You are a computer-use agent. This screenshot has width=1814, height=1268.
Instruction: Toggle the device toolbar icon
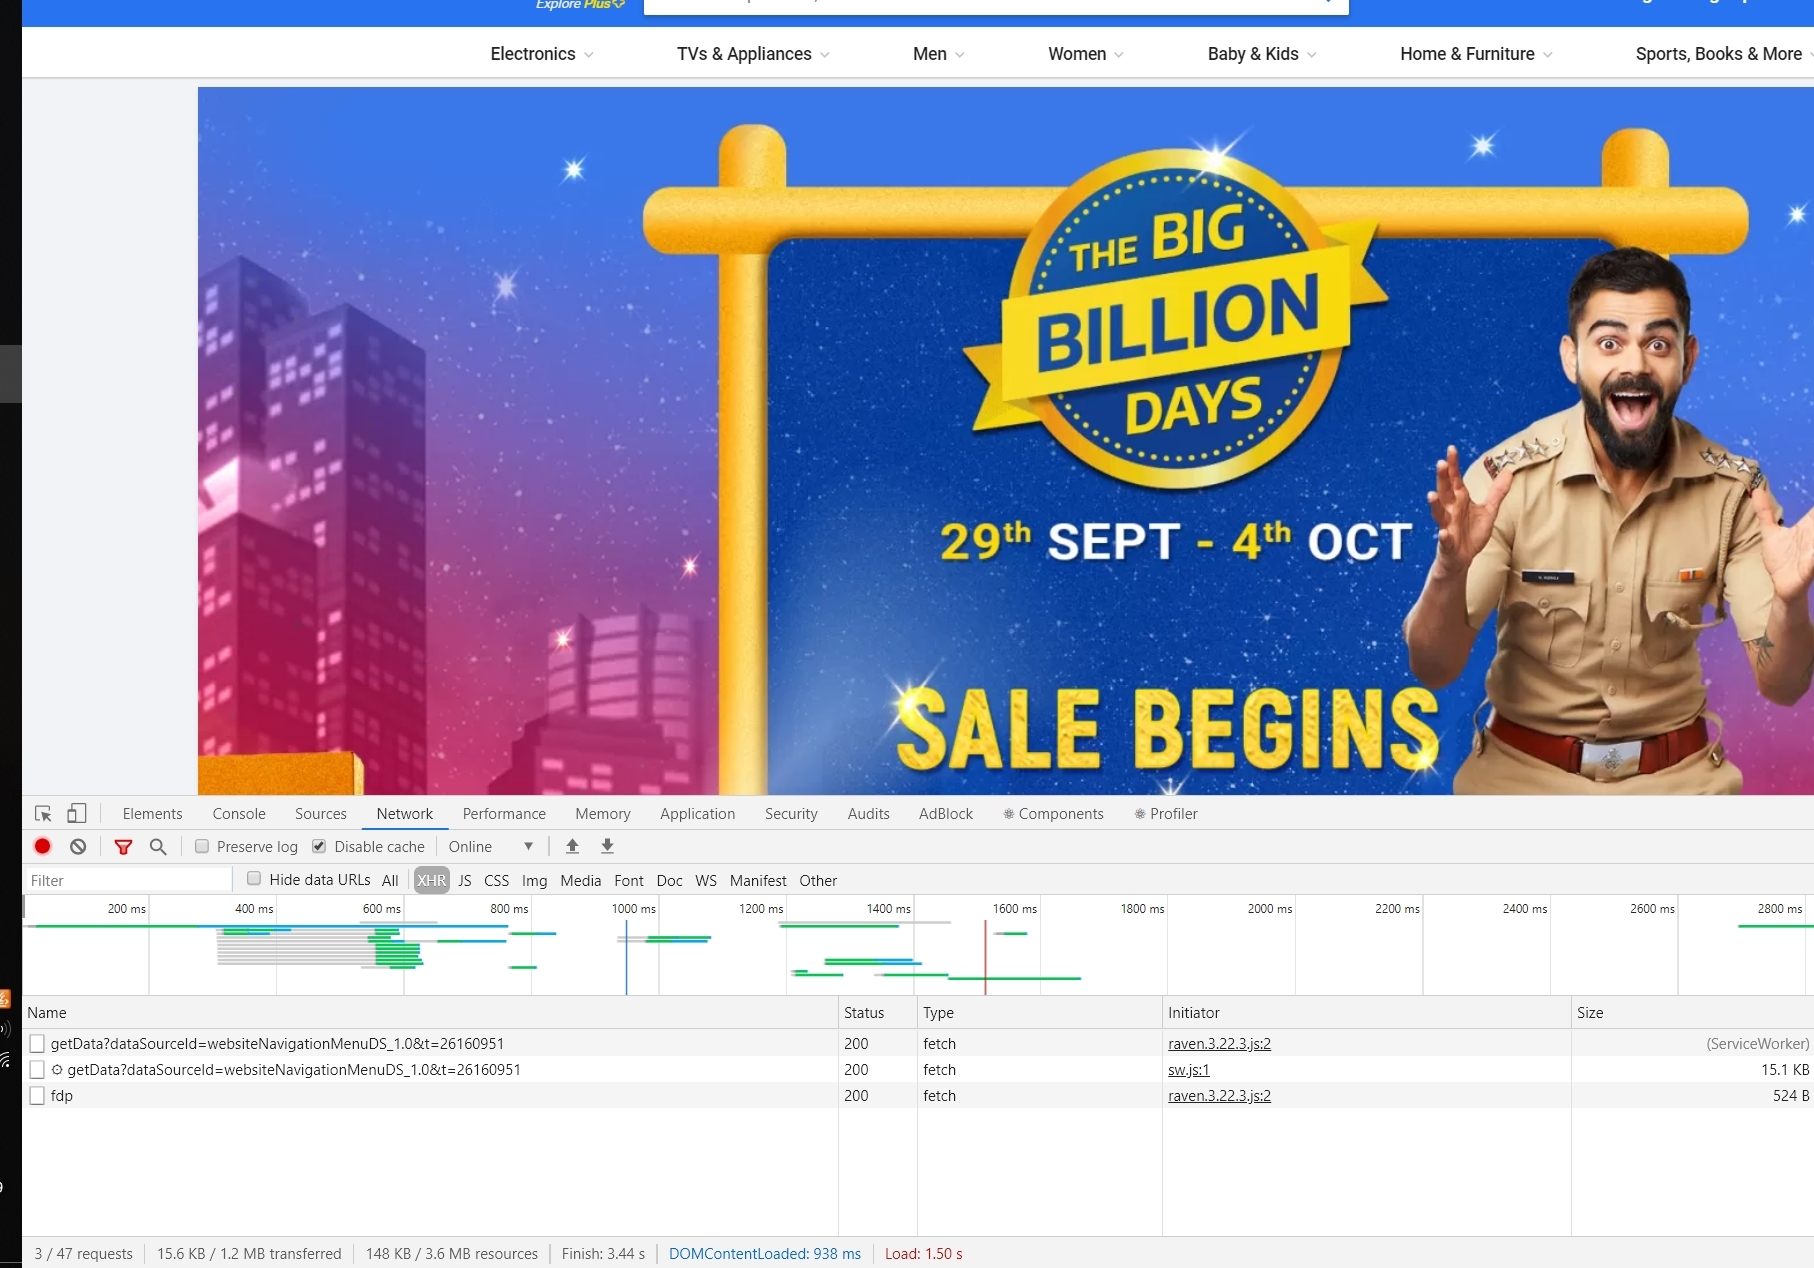pyautogui.click(x=77, y=814)
